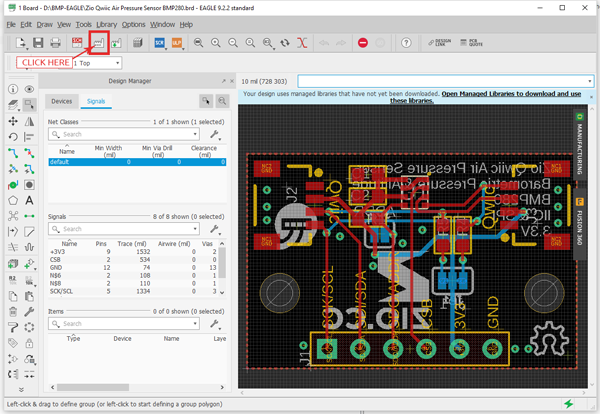
Task: Toggle the Manufacturing side panel
Action: pos(580,144)
